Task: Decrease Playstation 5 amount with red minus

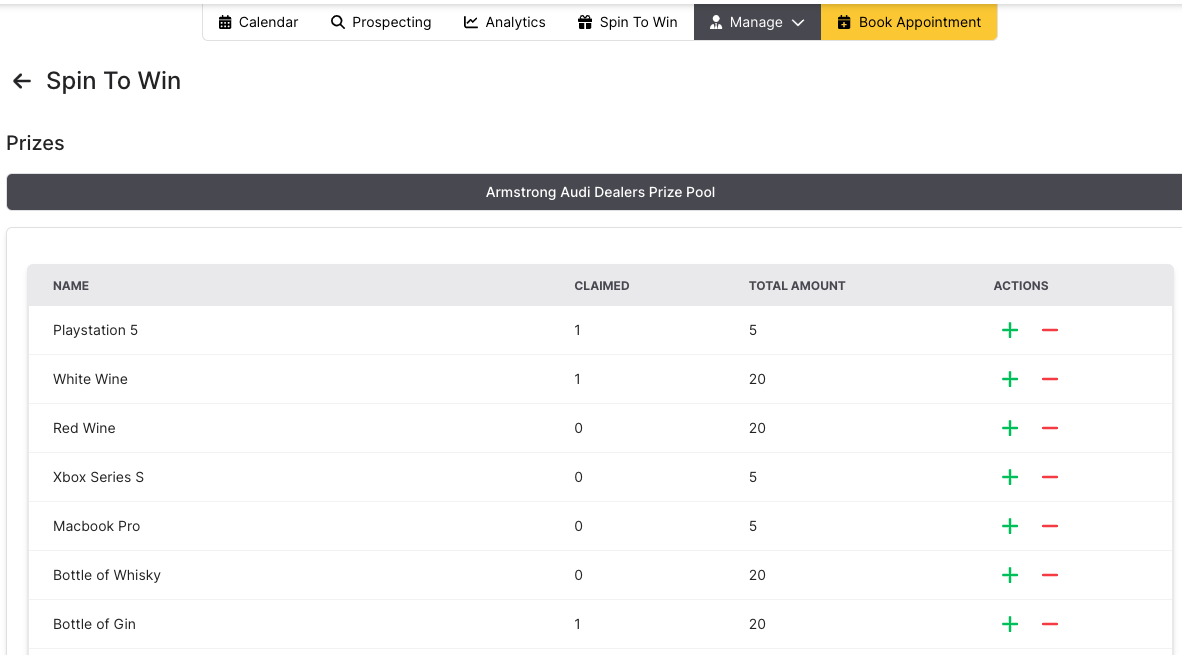Action: (x=1049, y=330)
